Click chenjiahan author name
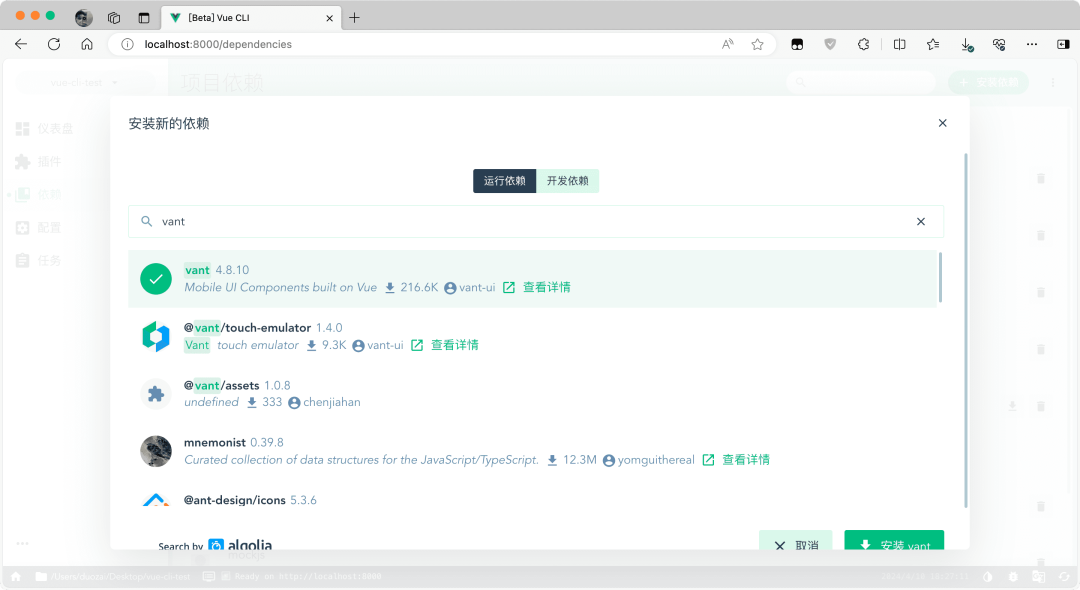The image size is (1080, 590). point(332,402)
